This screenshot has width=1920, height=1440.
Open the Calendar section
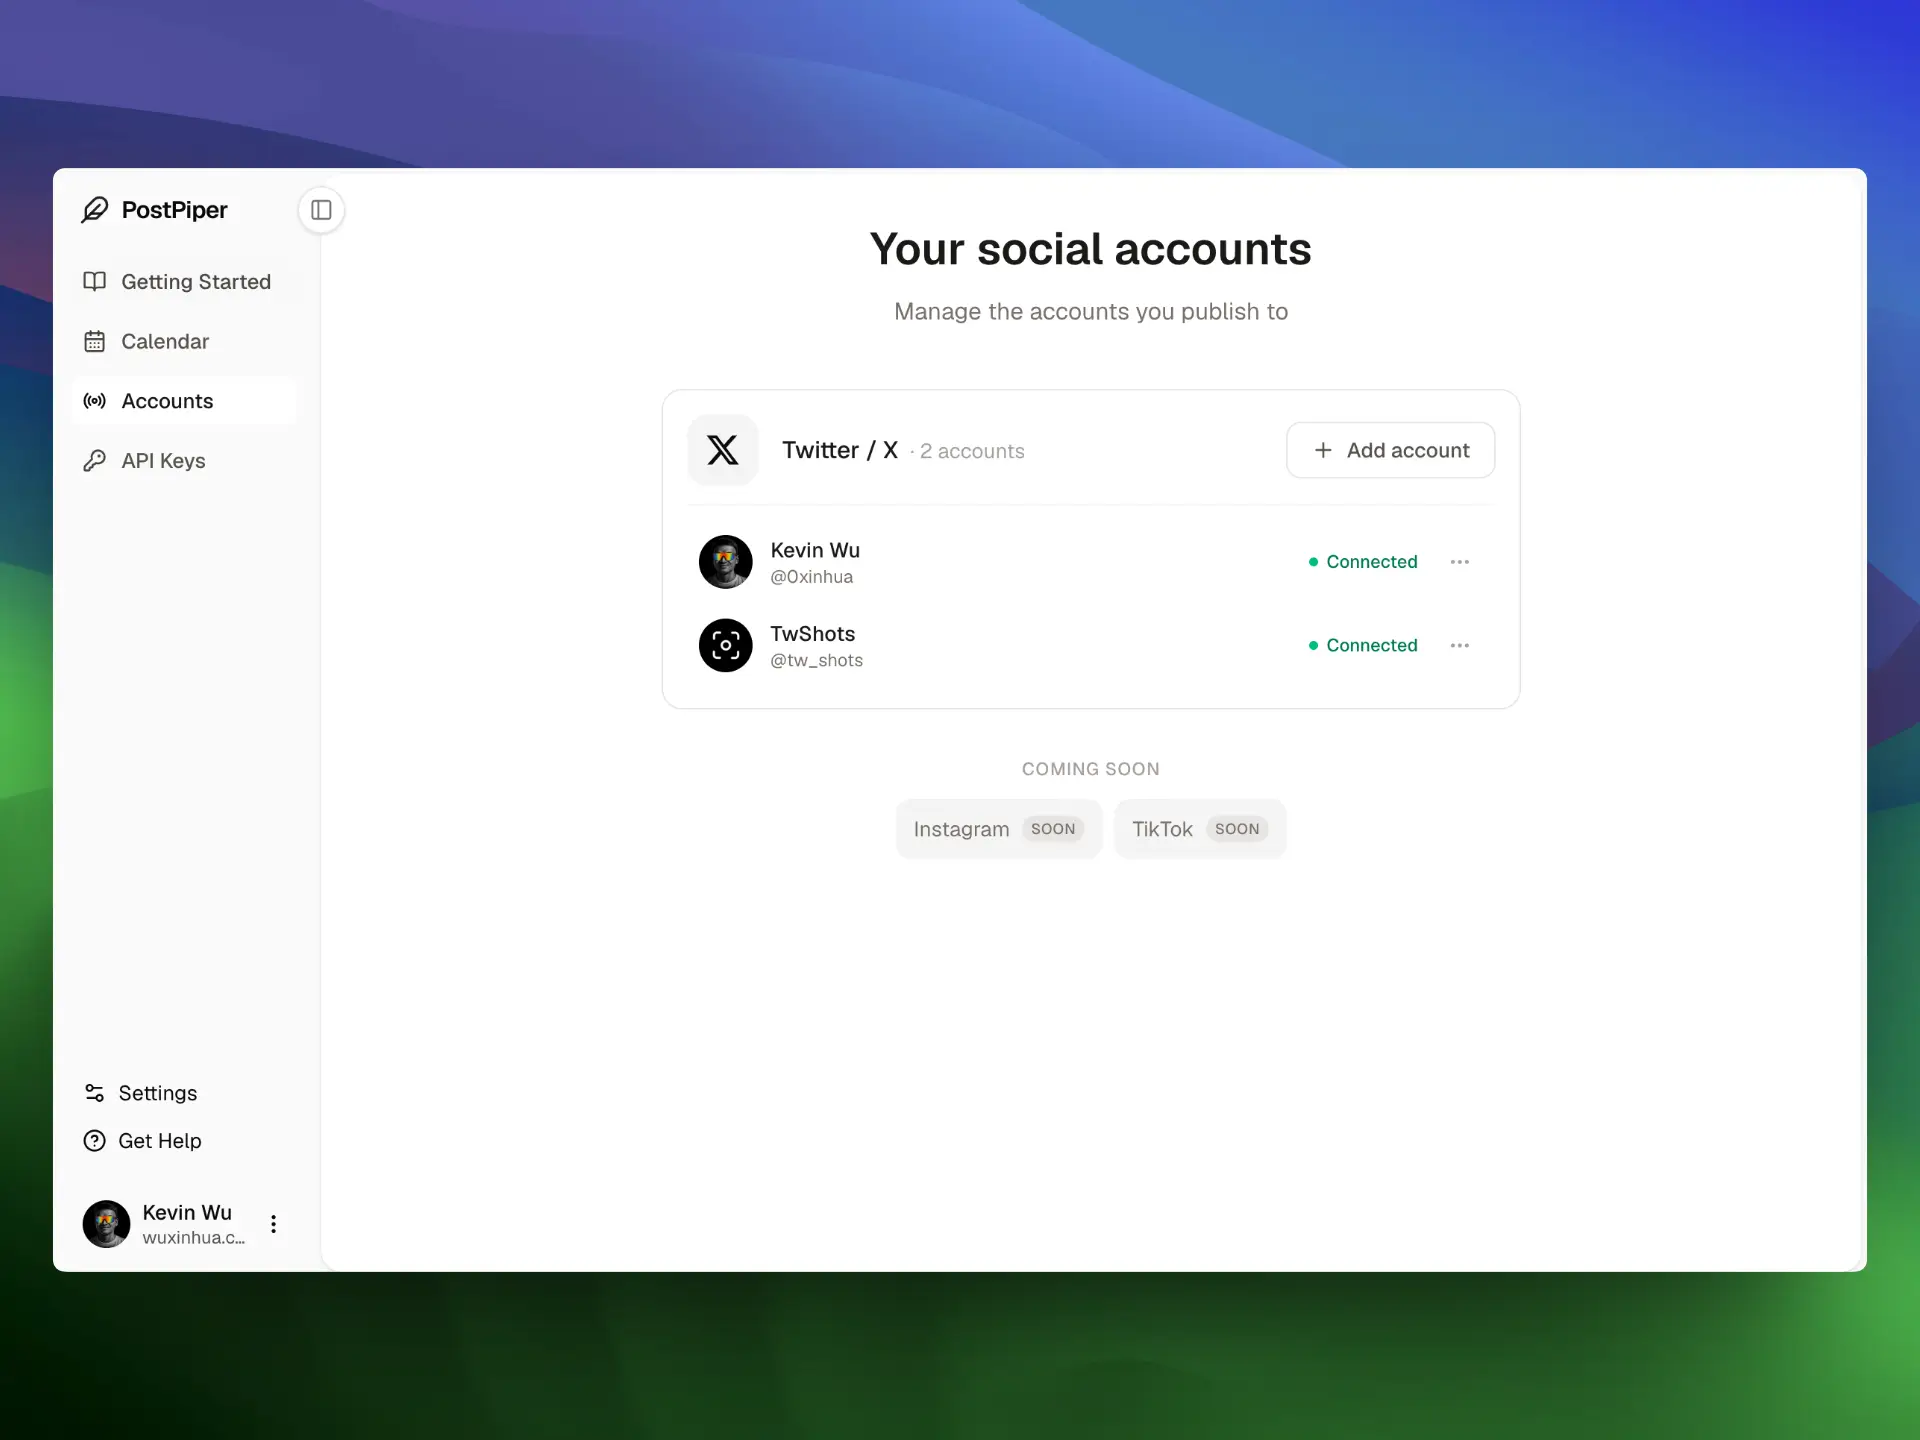[x=184, y=342]
